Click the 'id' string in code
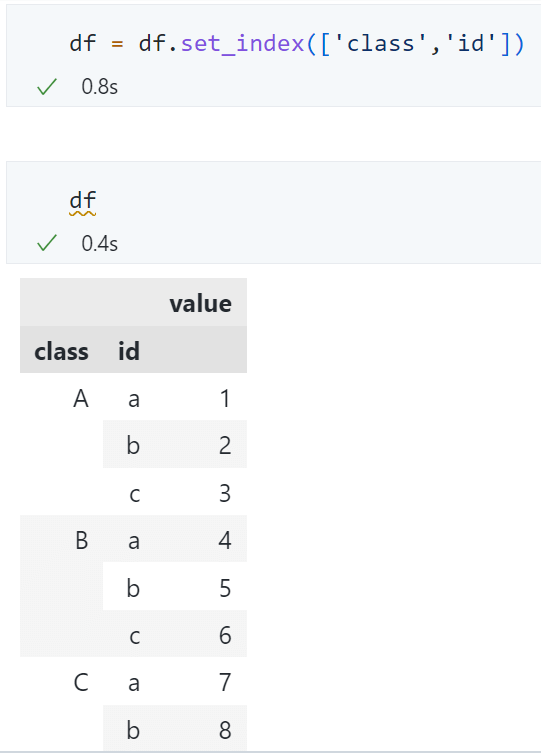 (471, 44)
